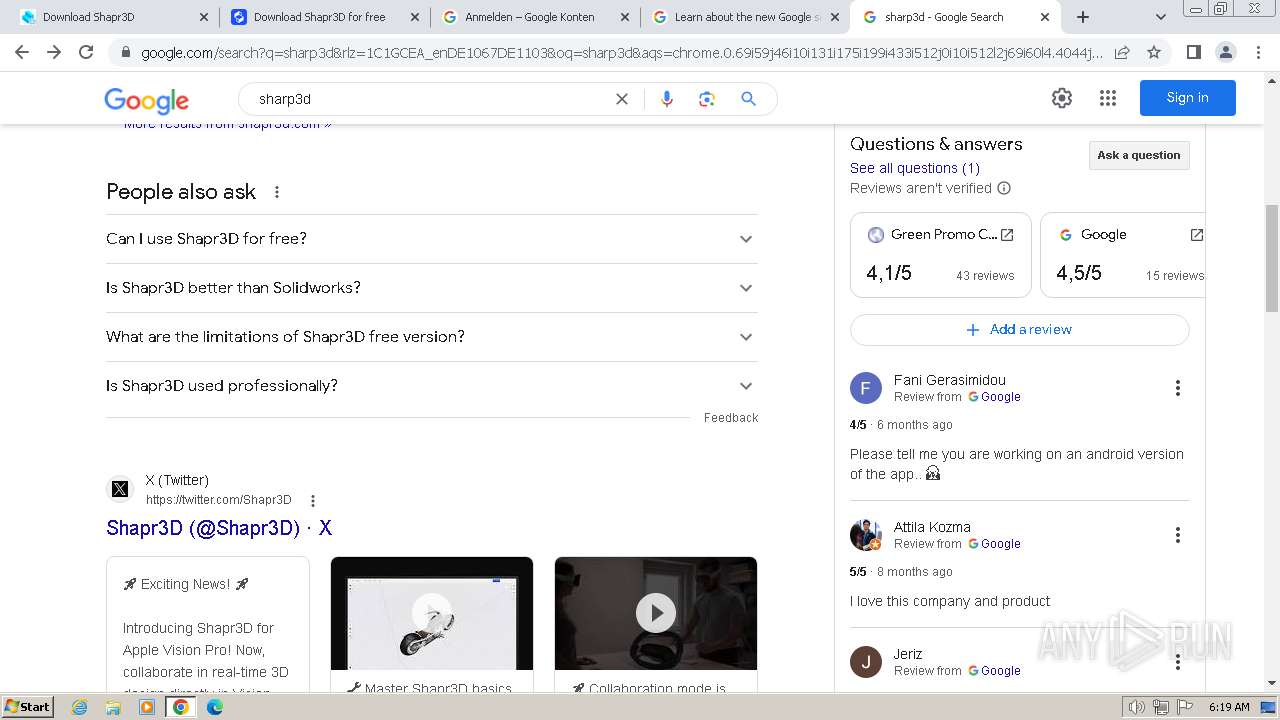Share this page via address bar icon
The height and width of the screenshot is (720, 1280).
1122,52
